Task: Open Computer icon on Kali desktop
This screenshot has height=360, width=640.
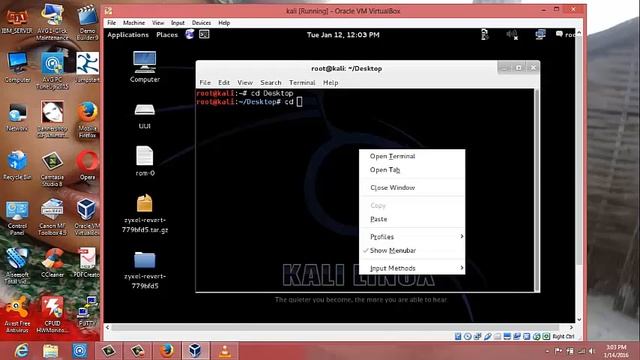Action: point(144,67)
